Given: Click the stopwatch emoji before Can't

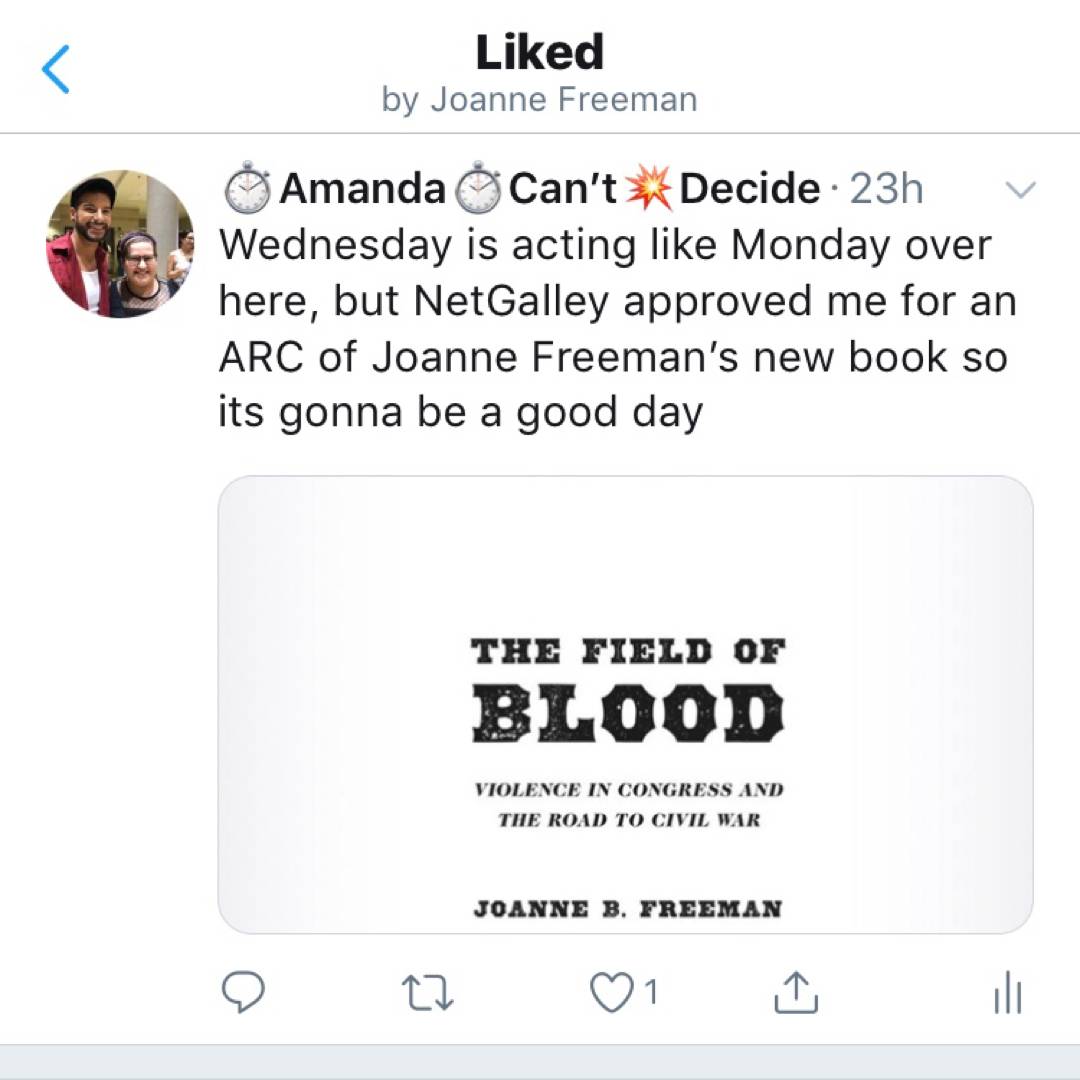Looking at the screenshot, I should 479,189.
